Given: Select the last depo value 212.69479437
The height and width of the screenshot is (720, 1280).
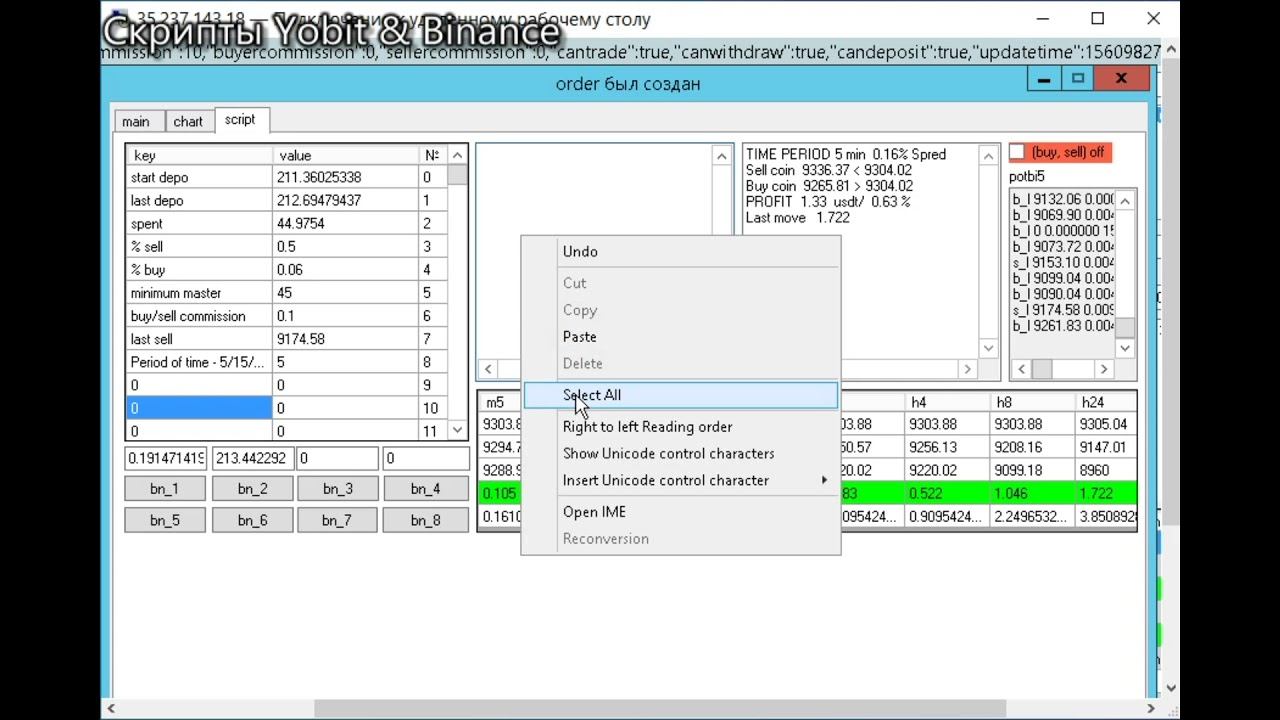Looking at the screenshot, I should [345, 201].
